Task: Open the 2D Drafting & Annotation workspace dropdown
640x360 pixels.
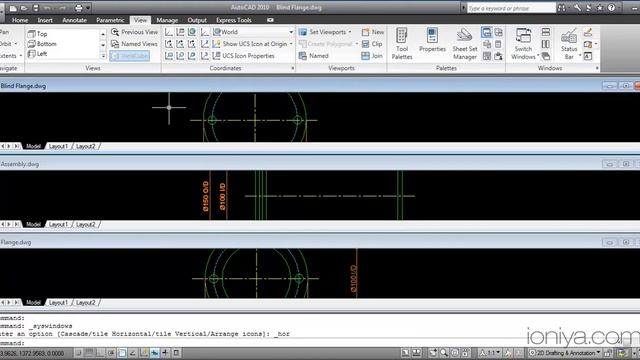Action: point(565,353)
